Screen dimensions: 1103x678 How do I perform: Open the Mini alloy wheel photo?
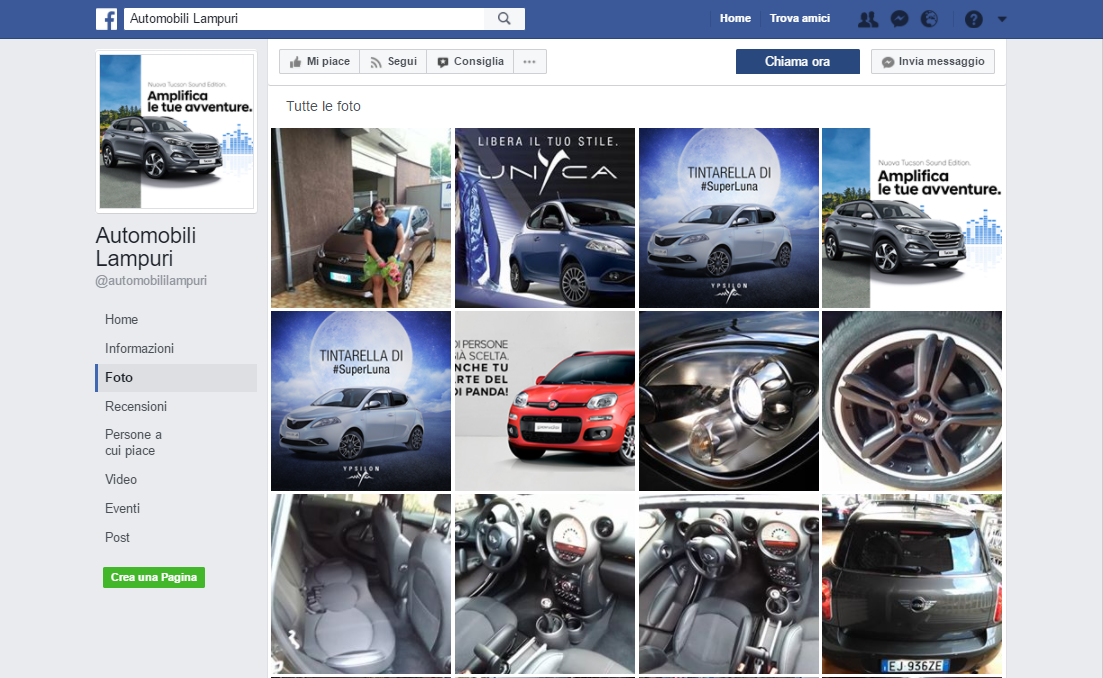912,401
